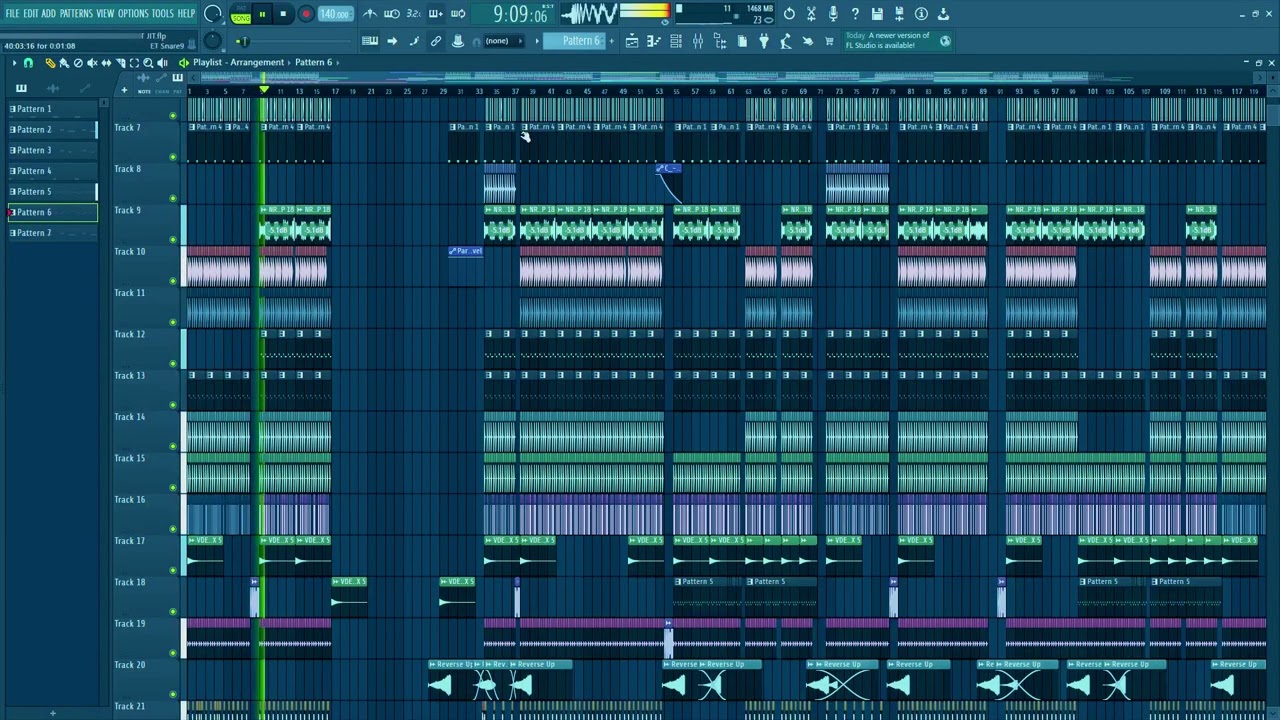1280x720 pixels.
Task: Click the 9:09:06 time display
Action: click(521, 15)
